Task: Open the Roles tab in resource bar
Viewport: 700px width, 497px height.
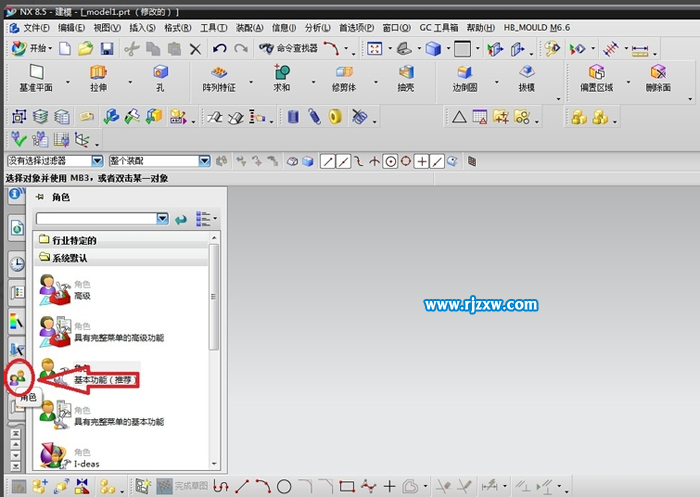Action: (x=17, y=378)
